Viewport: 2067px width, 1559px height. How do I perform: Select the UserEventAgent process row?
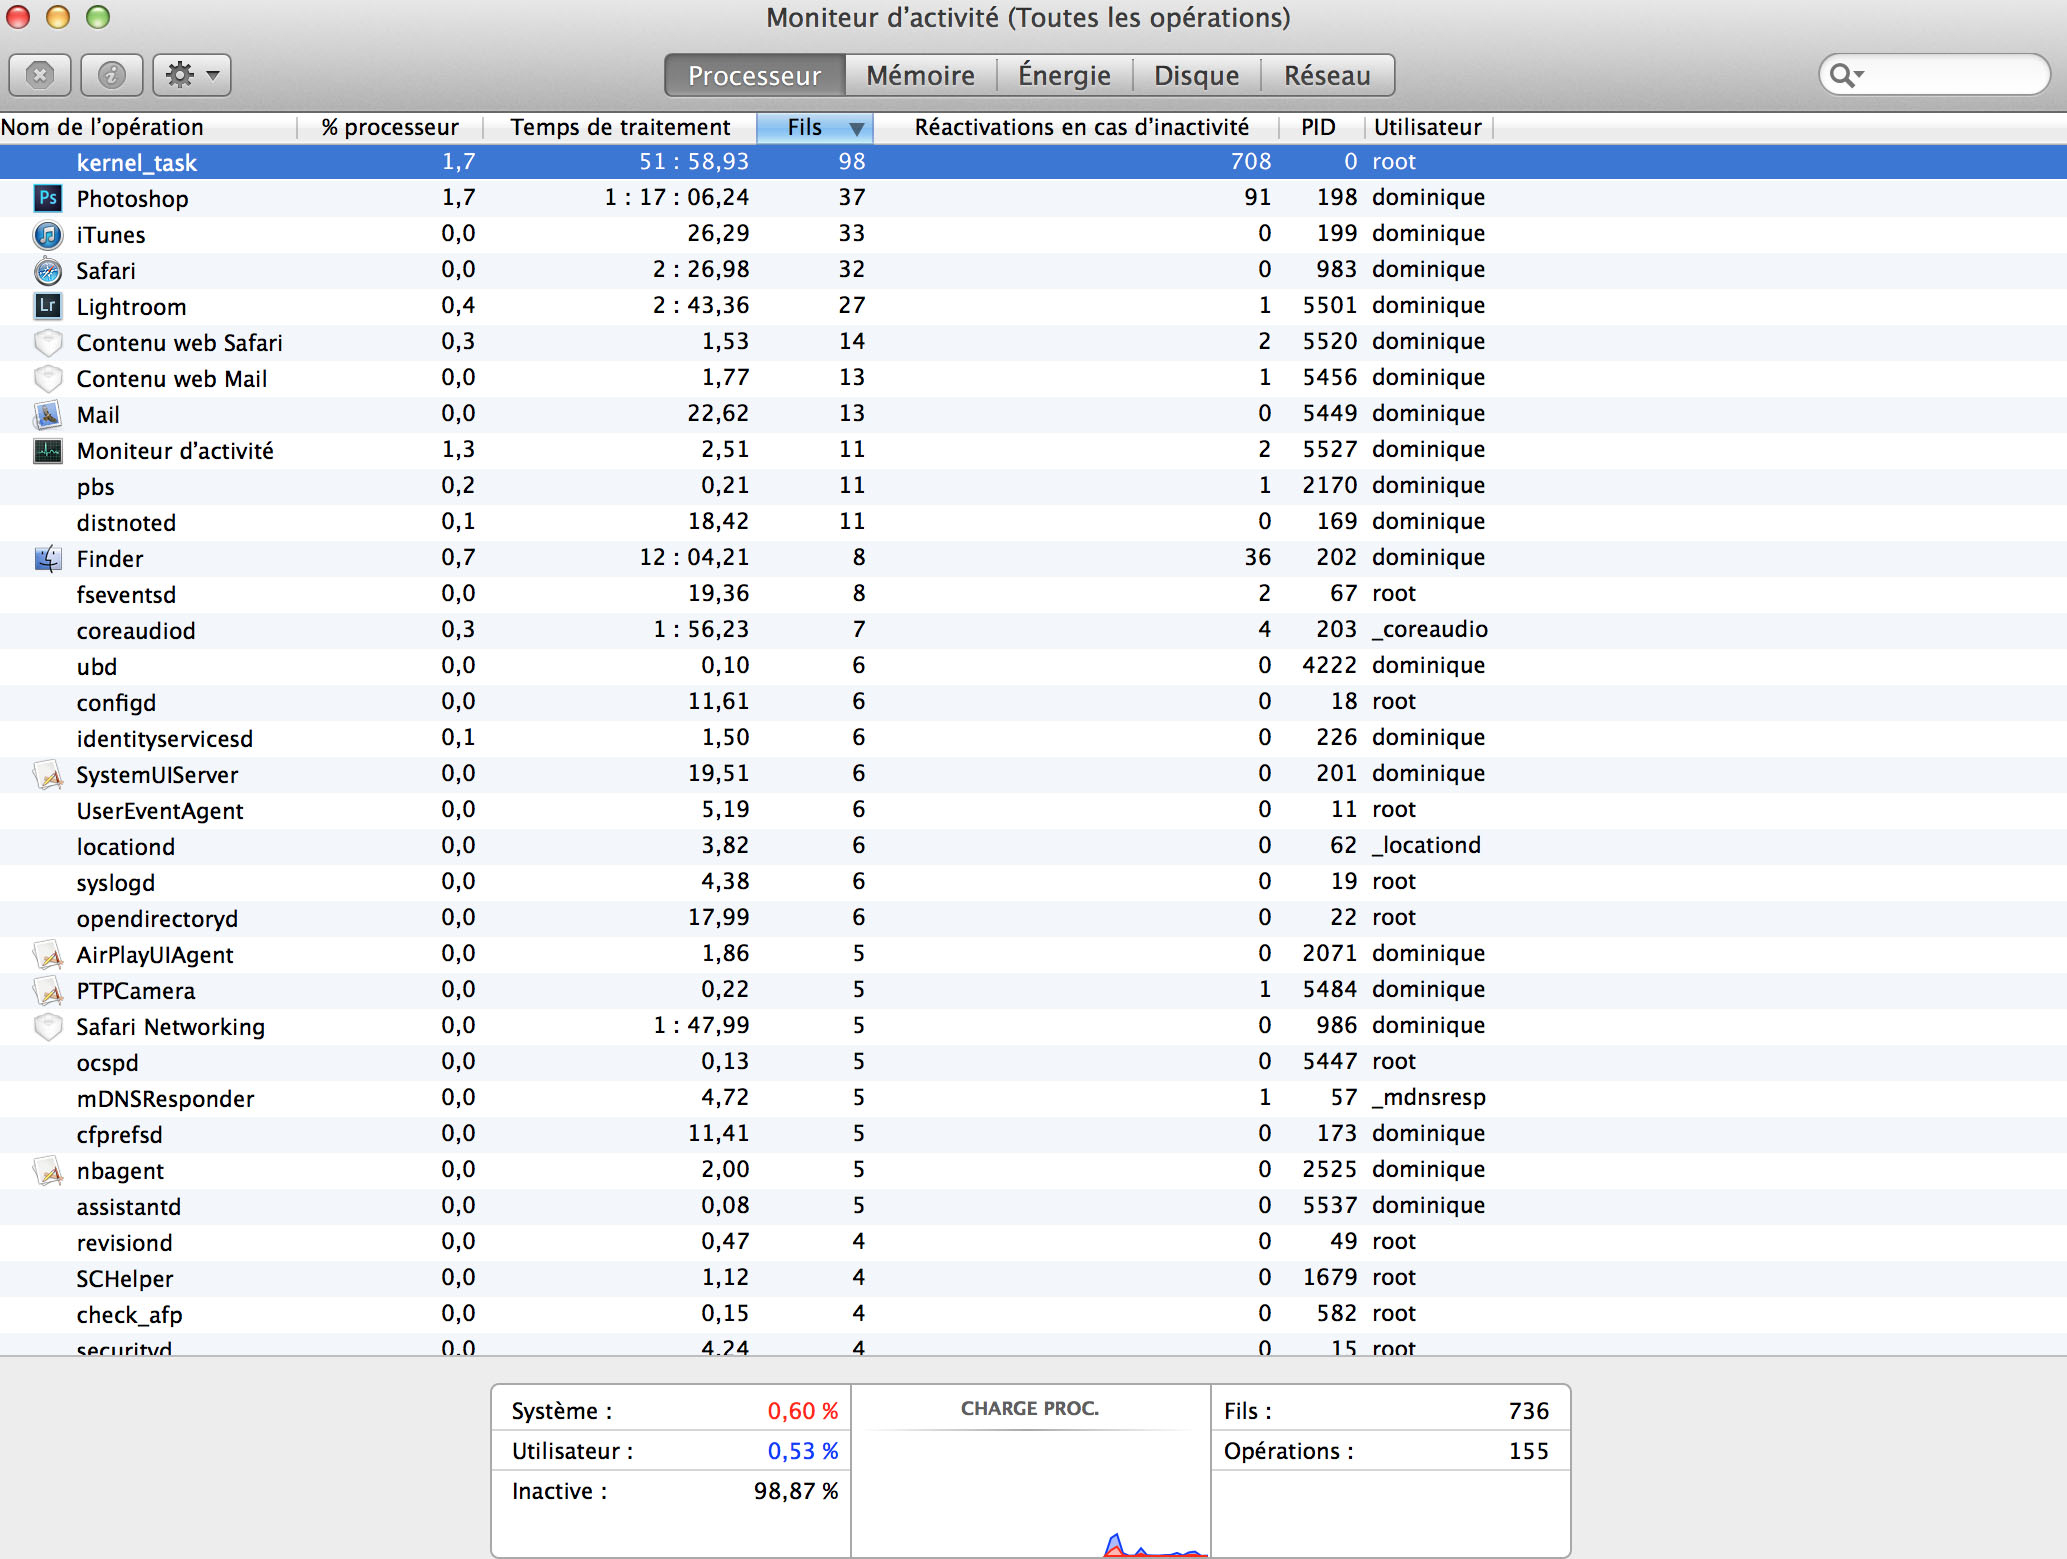(1033, 810)
